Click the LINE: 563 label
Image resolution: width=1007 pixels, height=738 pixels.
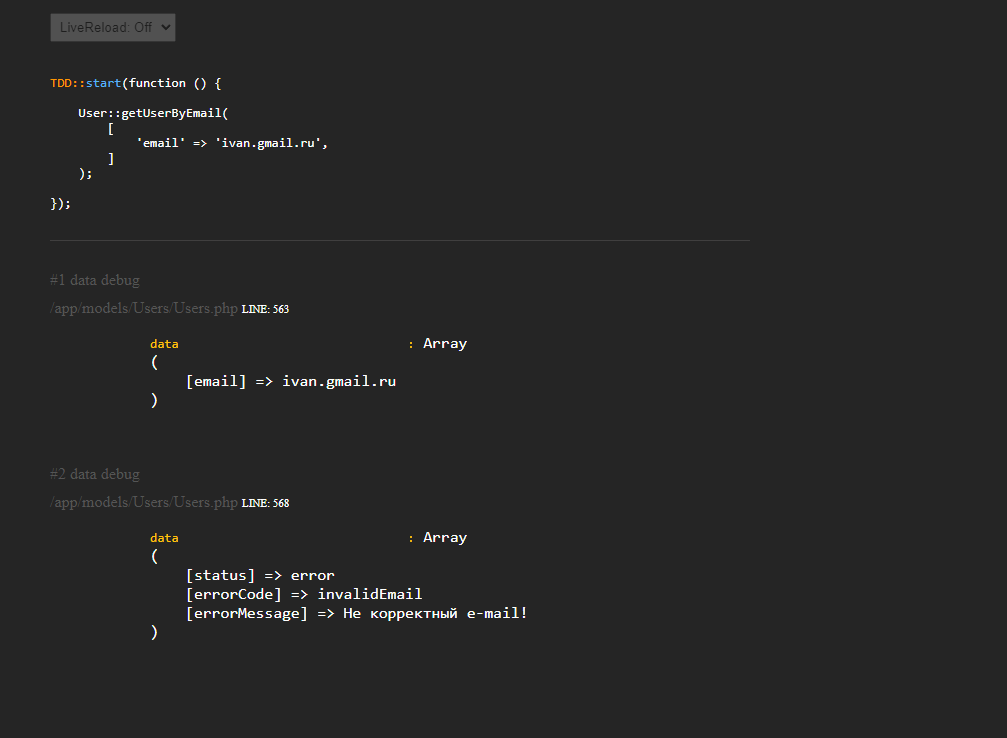coord(265,309)
